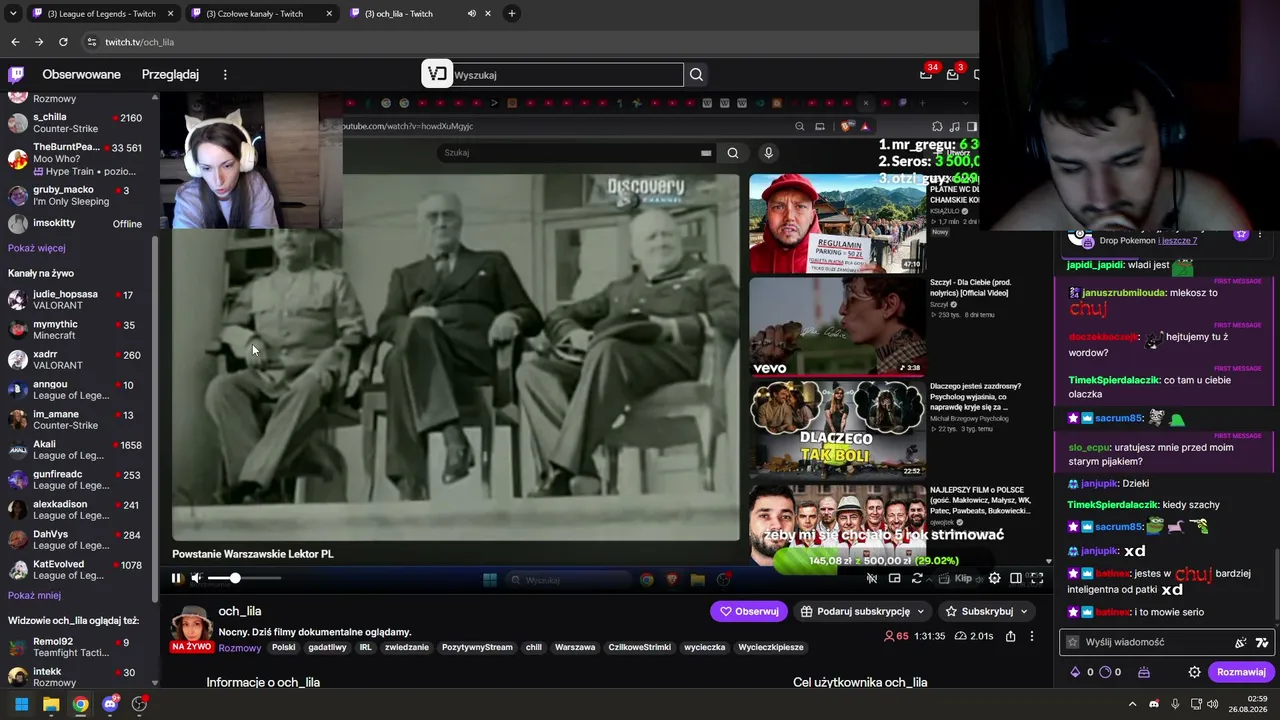Open channel points balance icon
This screenshot has width=1280, height=720.
tap(1106, 672)
